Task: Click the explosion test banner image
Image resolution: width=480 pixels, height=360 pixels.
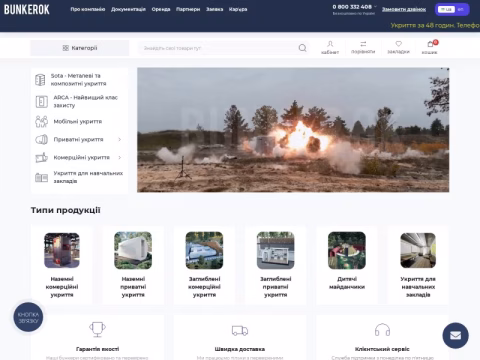Action: click(293, 130)
